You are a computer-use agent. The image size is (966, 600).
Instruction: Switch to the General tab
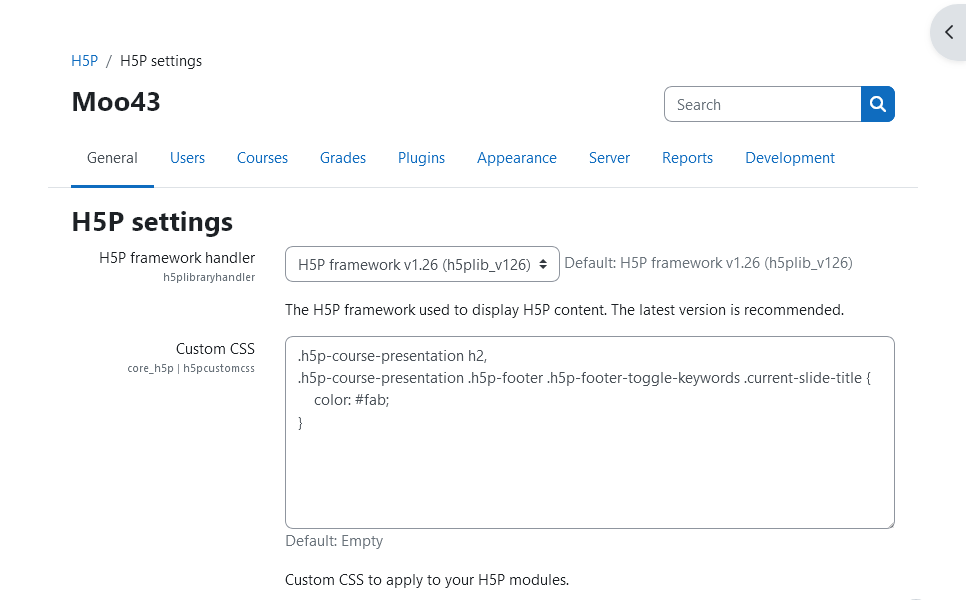[112, 158]
